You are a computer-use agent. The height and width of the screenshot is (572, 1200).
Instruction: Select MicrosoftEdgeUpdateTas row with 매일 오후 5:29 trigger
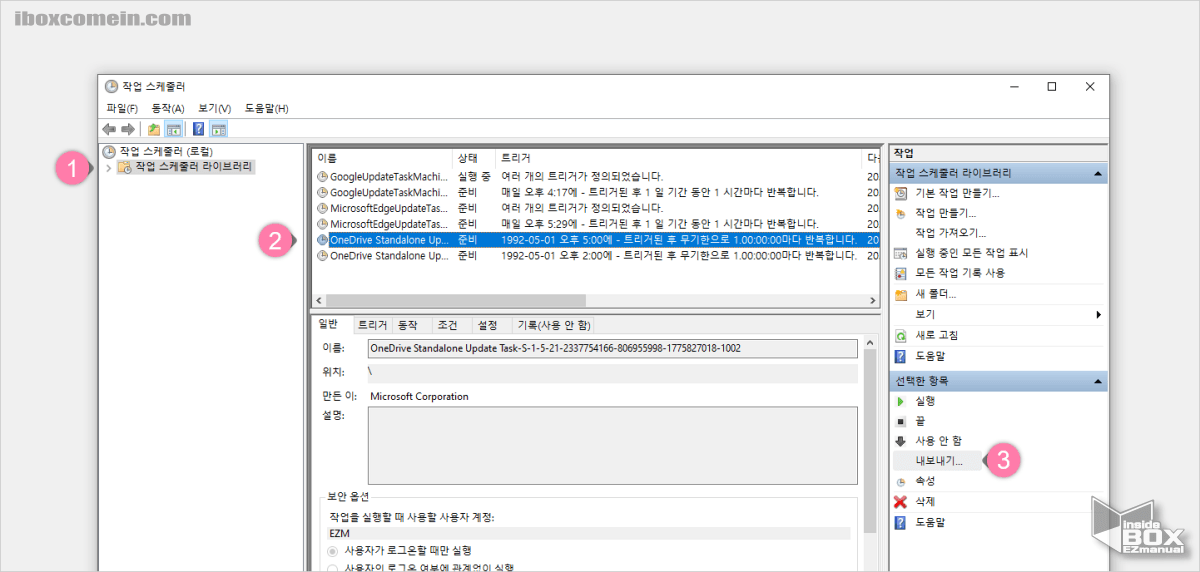[x=596, y=224]
